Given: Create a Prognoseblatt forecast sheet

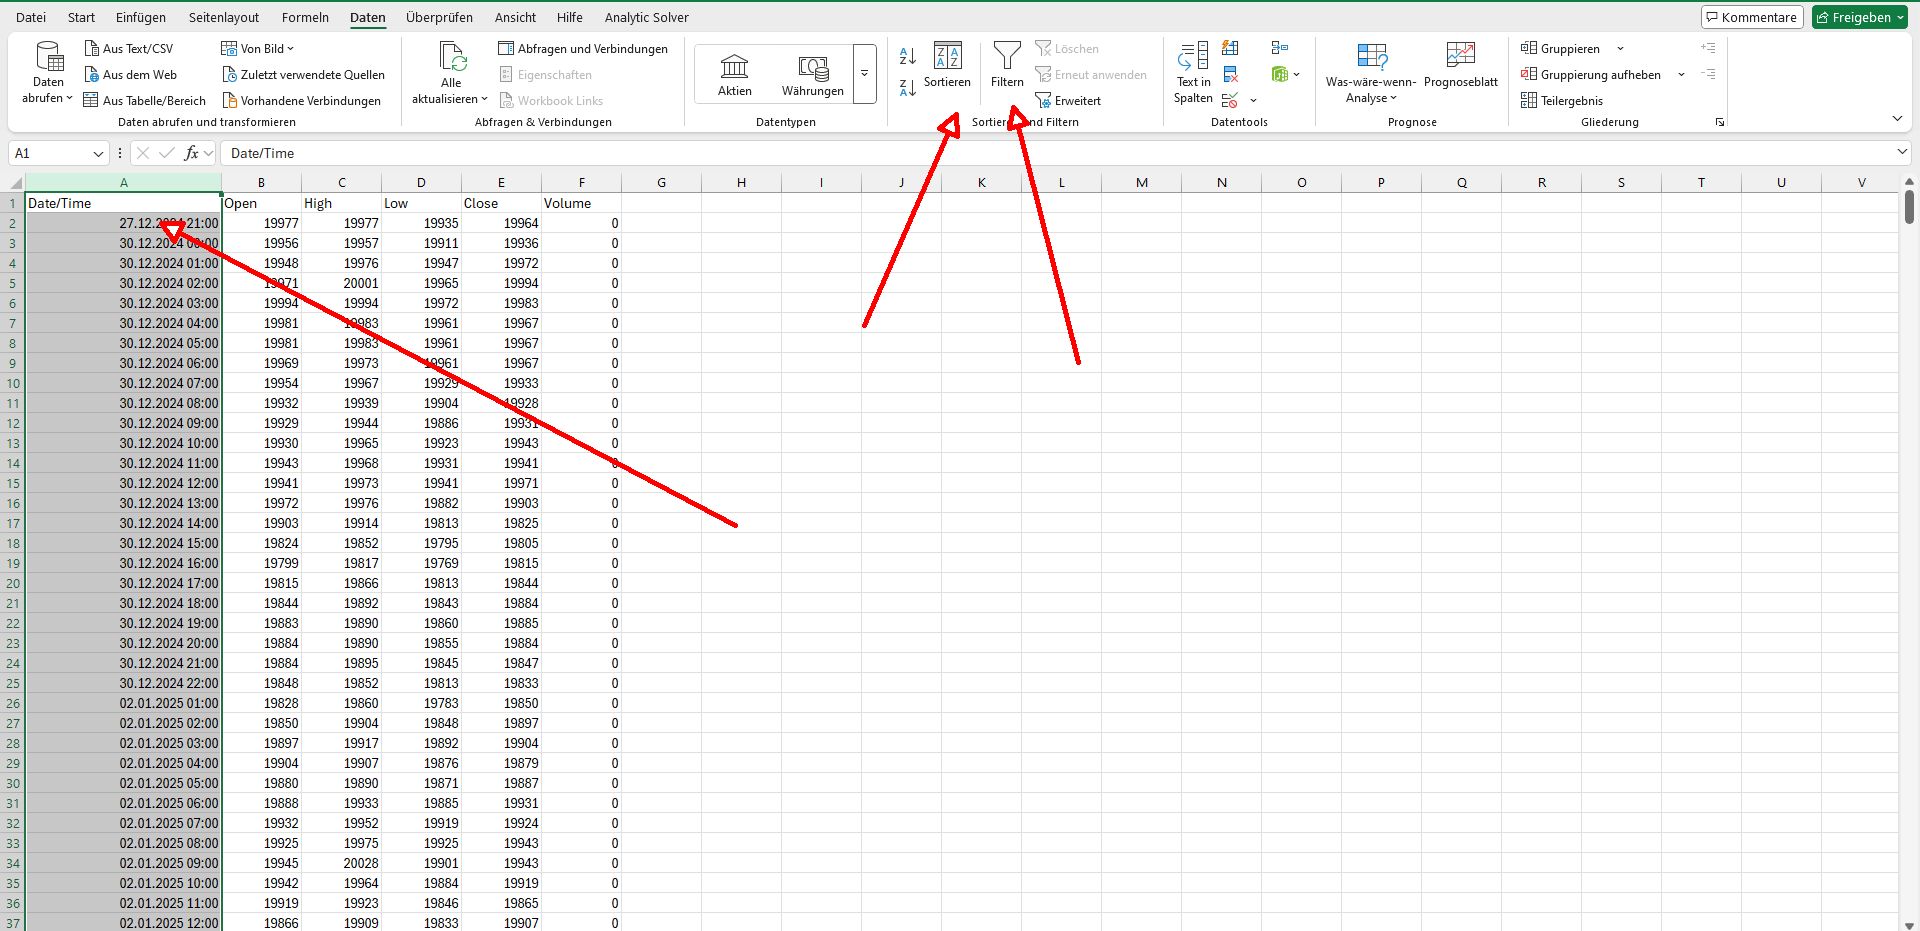Looking at the screenshot, I should coord(1460,65).
